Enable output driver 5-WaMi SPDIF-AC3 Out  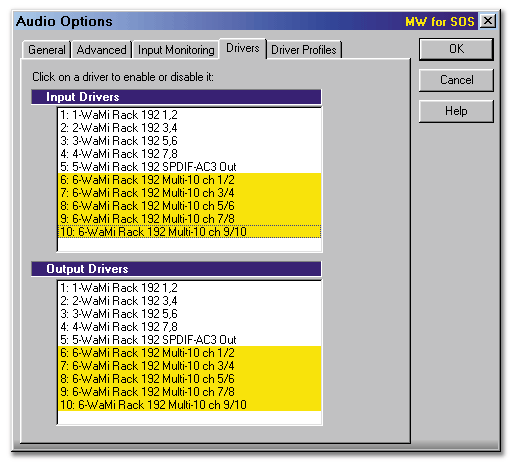tap(189, 340)
